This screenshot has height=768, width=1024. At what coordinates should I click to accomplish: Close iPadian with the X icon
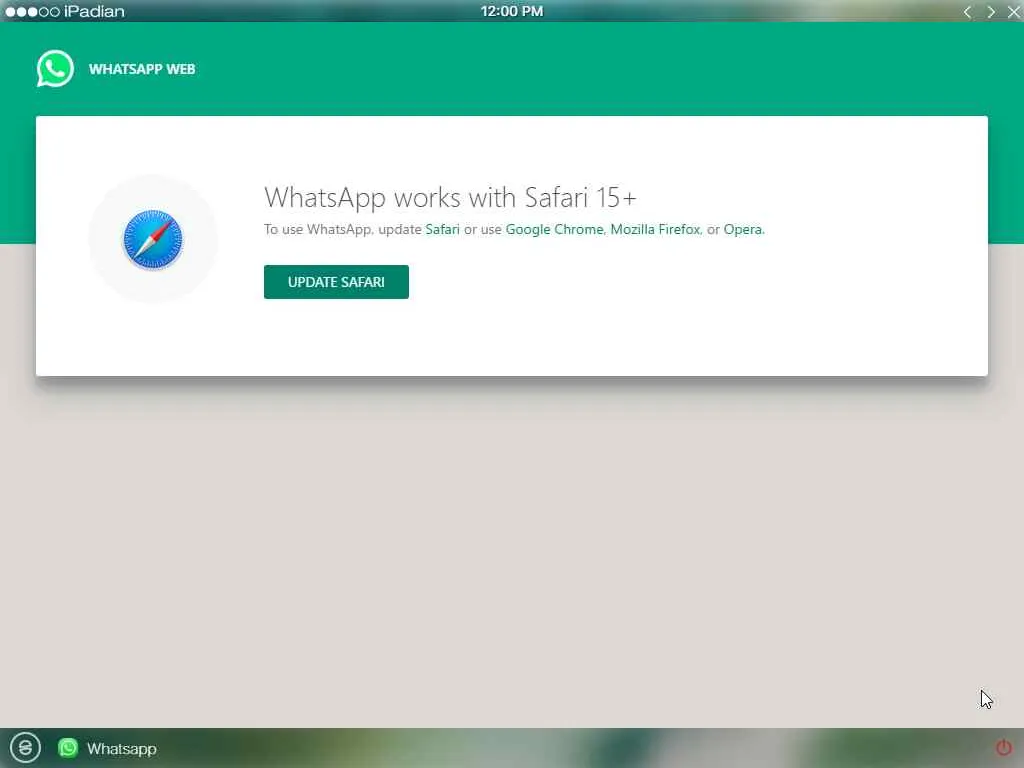point(1014,12)
